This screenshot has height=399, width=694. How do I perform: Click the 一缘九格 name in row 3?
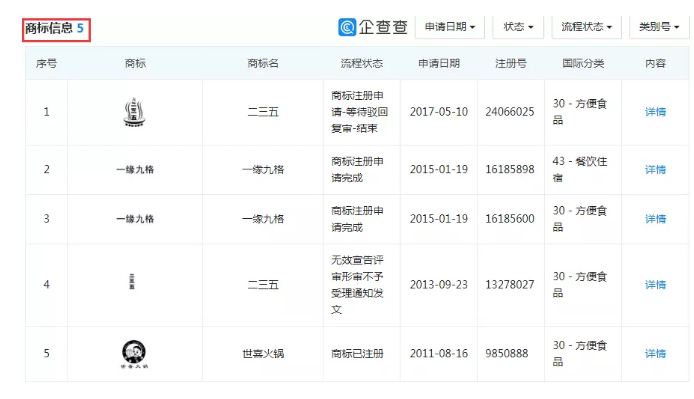(263, 219)
